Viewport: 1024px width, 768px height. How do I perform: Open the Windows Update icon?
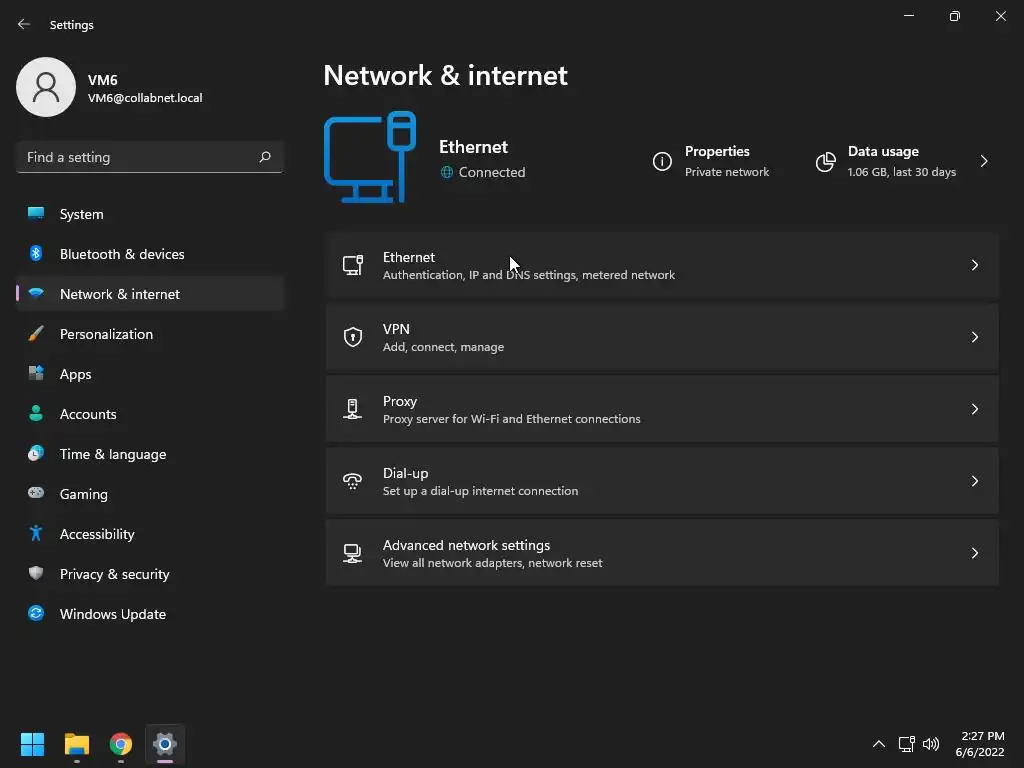pos(36,614)
